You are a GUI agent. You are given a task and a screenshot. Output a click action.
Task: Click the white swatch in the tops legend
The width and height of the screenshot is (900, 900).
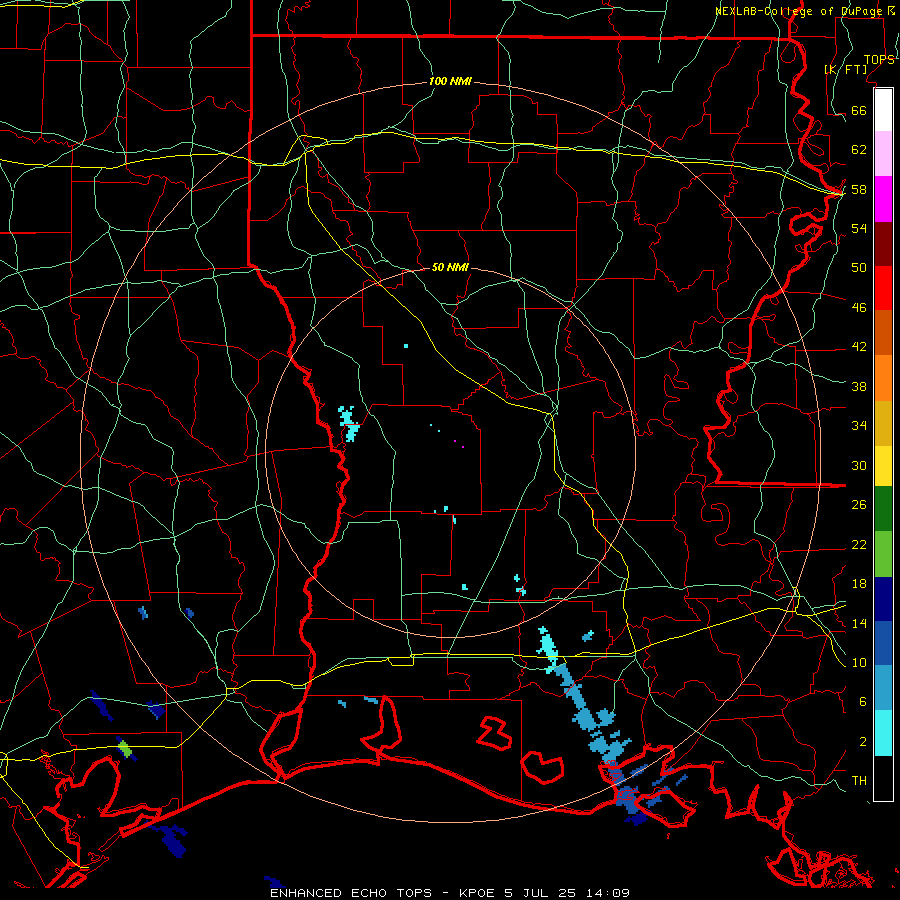click(883, 110)
